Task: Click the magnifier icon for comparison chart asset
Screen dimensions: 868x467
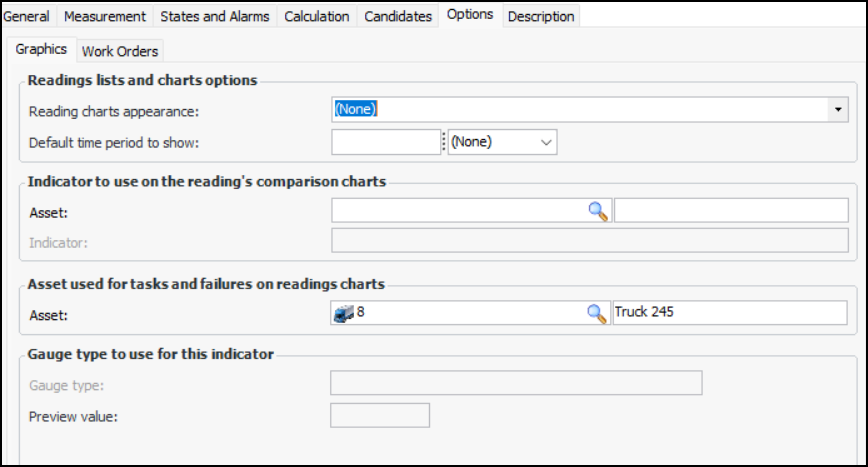Action: [597, 211]
